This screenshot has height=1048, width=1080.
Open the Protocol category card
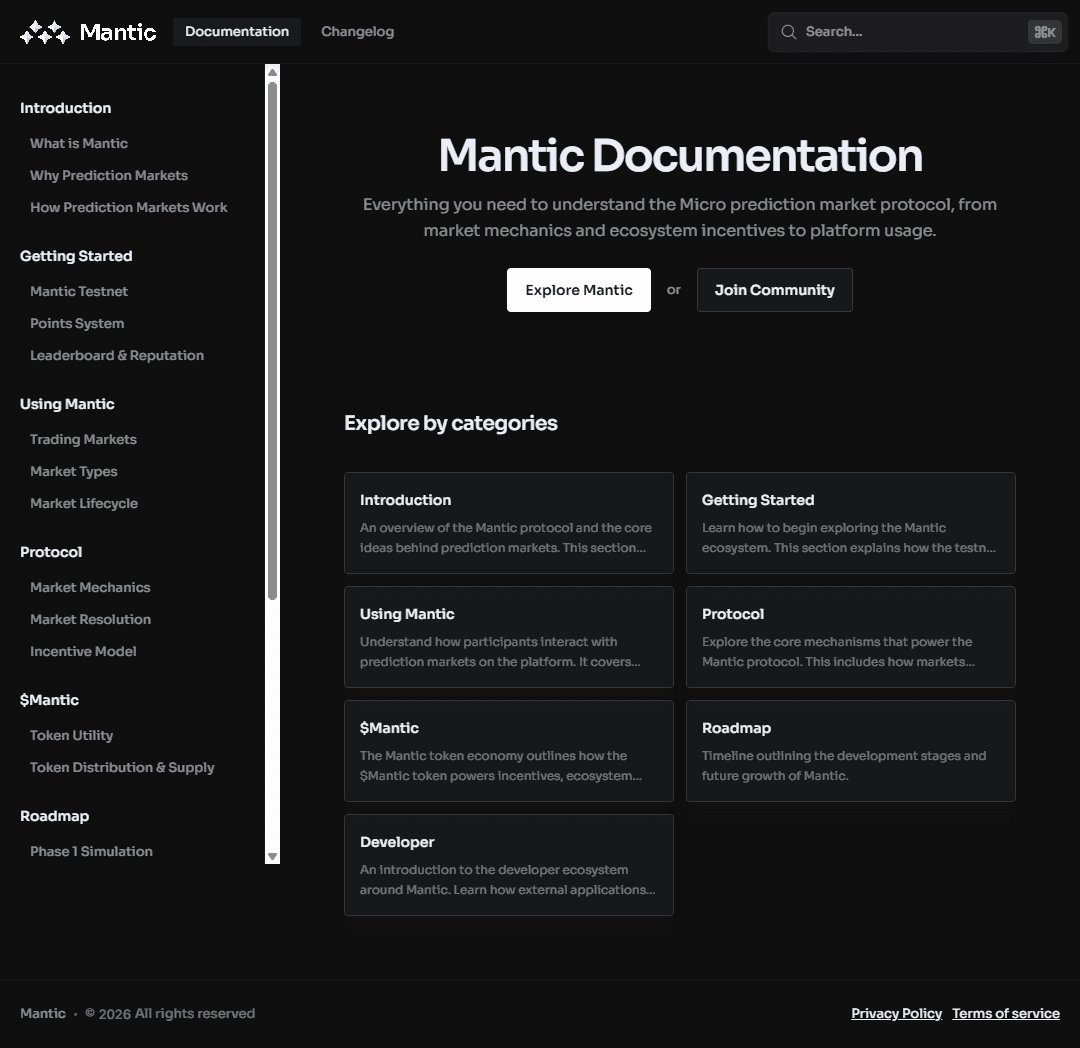click(851, 637)
